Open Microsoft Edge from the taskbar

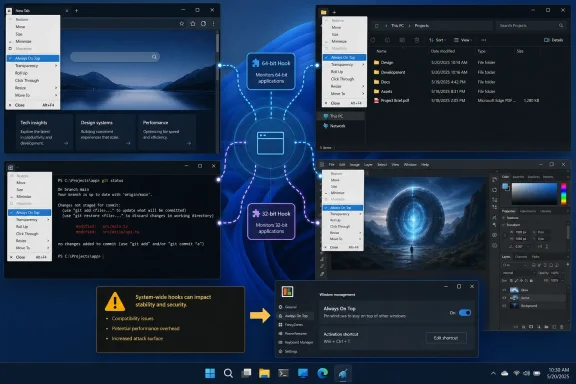(323, 373)
